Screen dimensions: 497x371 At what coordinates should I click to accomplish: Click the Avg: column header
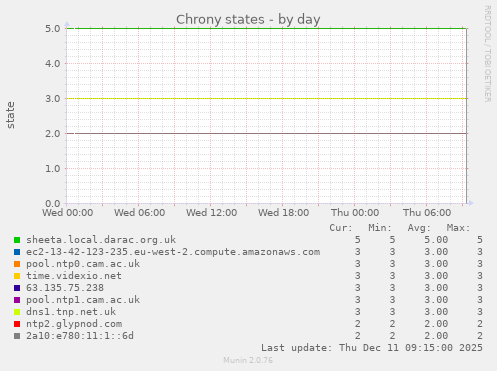tap(419, 228)
